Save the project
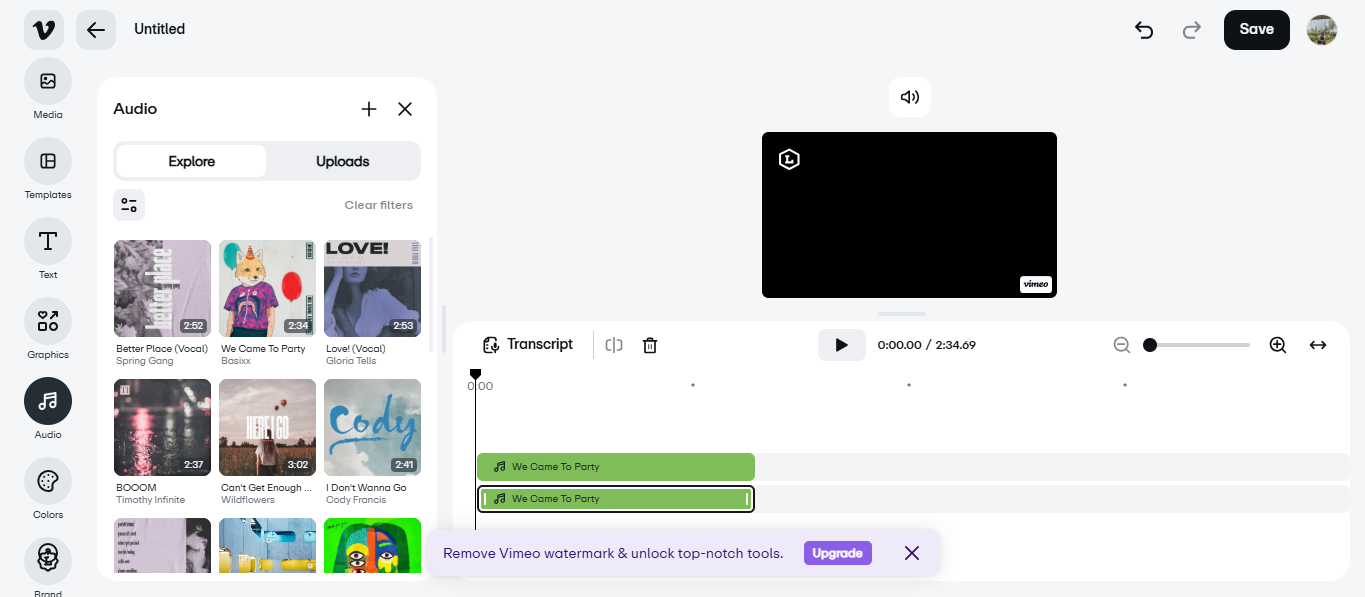 tap(1257, 30)
